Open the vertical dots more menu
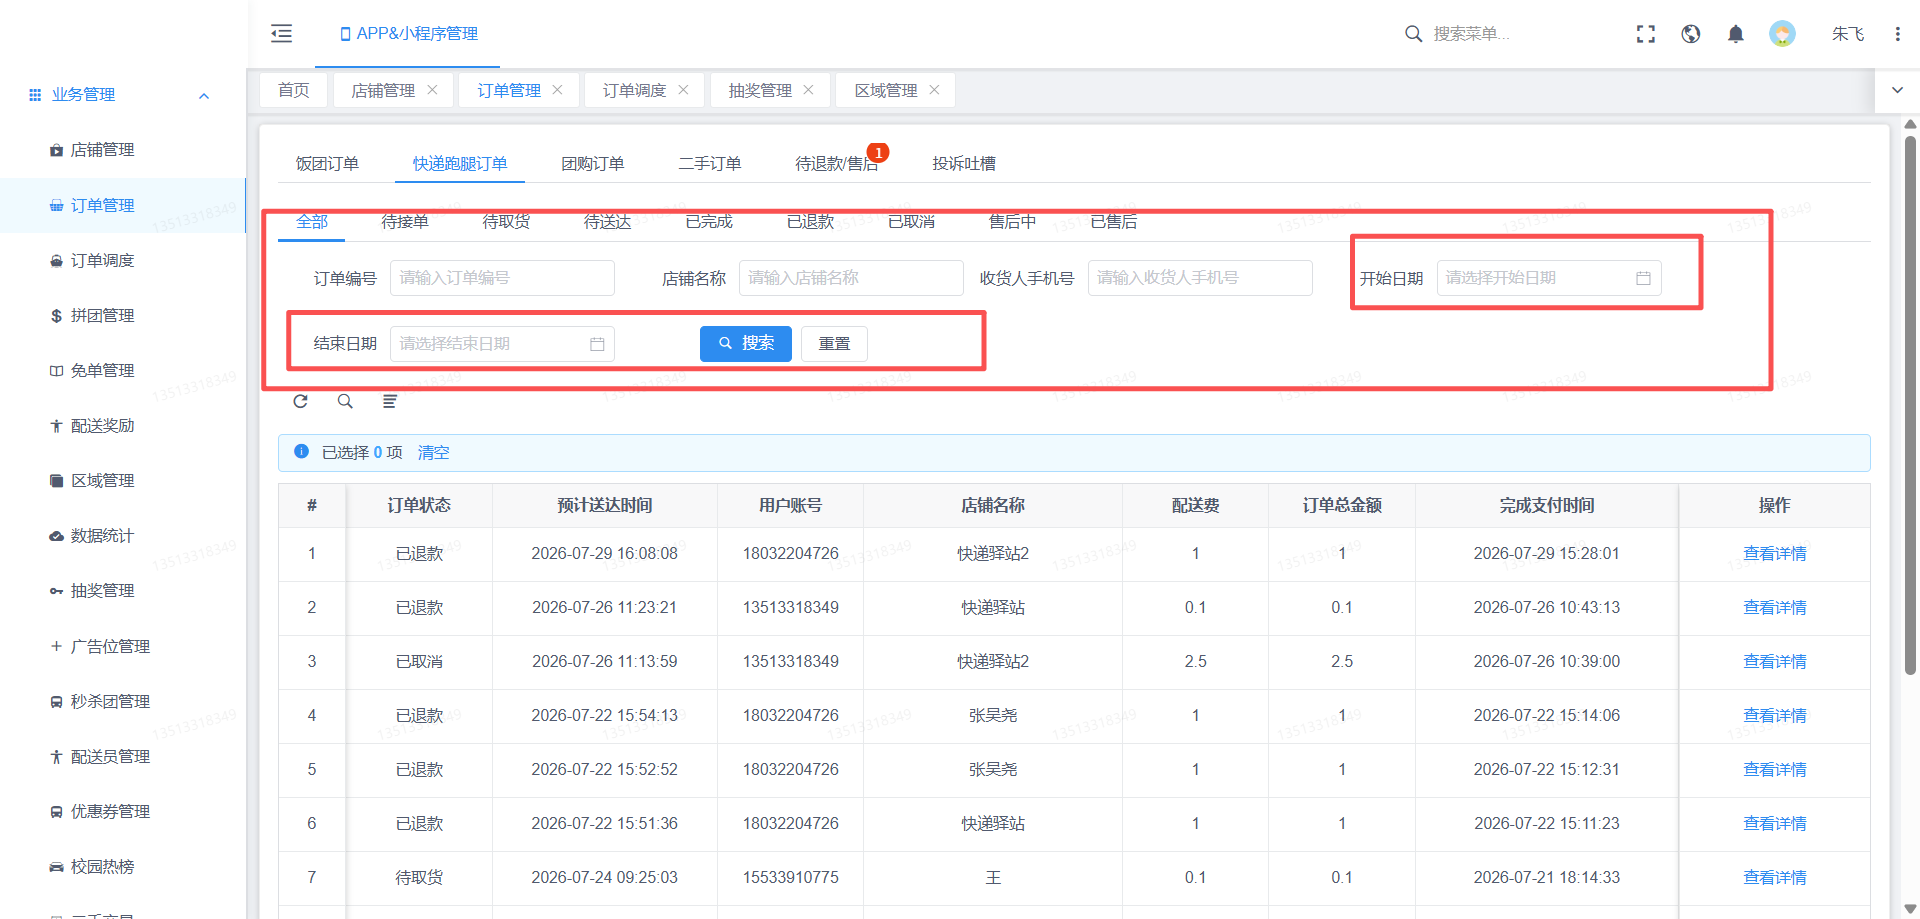The width and height of the screenshot is (1920, 919). tap(1897, 34)
